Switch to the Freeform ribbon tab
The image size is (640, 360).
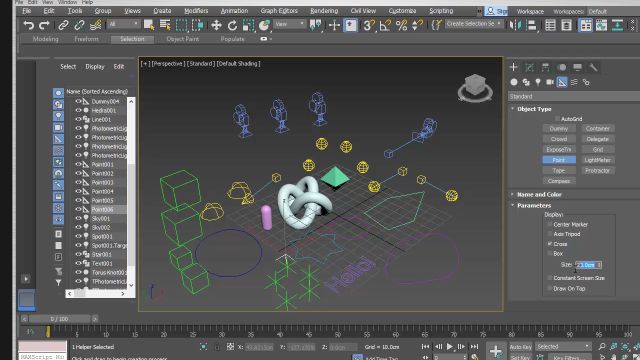coord(86,39)
